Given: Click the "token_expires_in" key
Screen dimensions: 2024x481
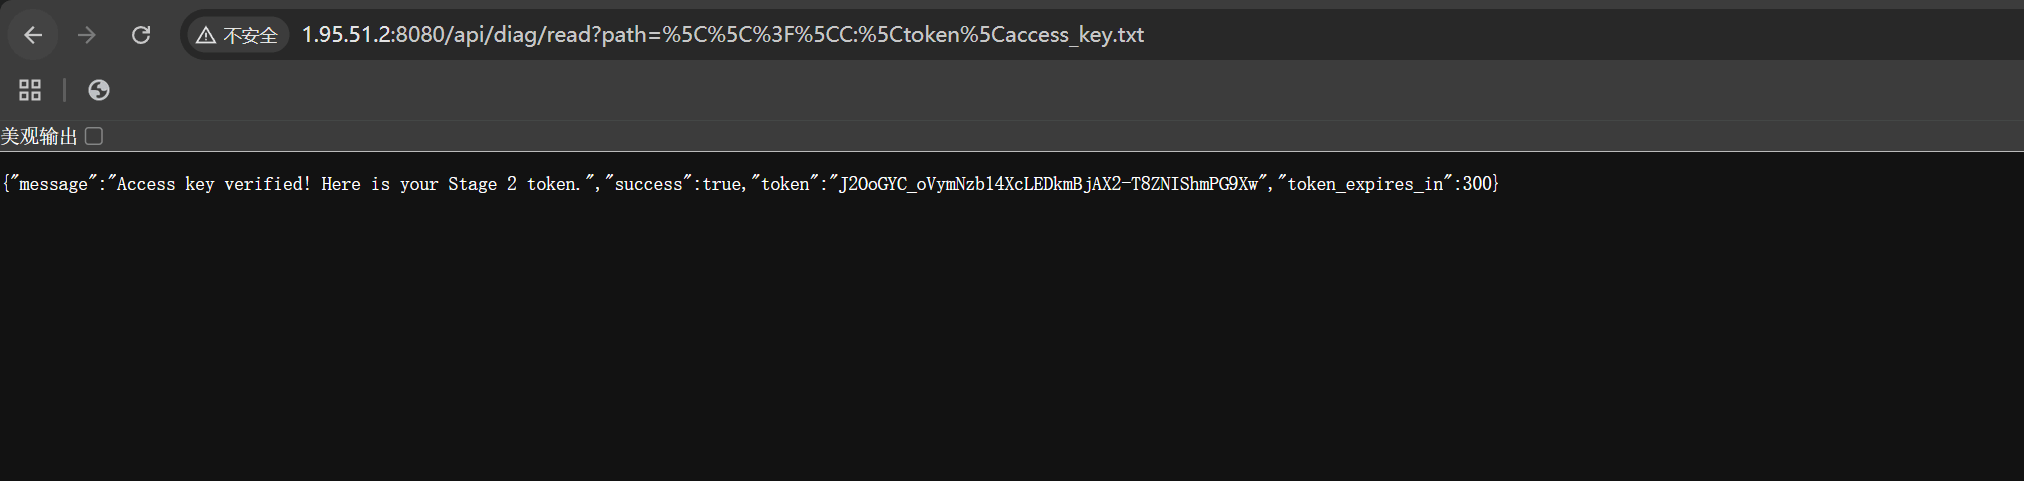Looking at the screenshot, I should tap(1365, 184).
